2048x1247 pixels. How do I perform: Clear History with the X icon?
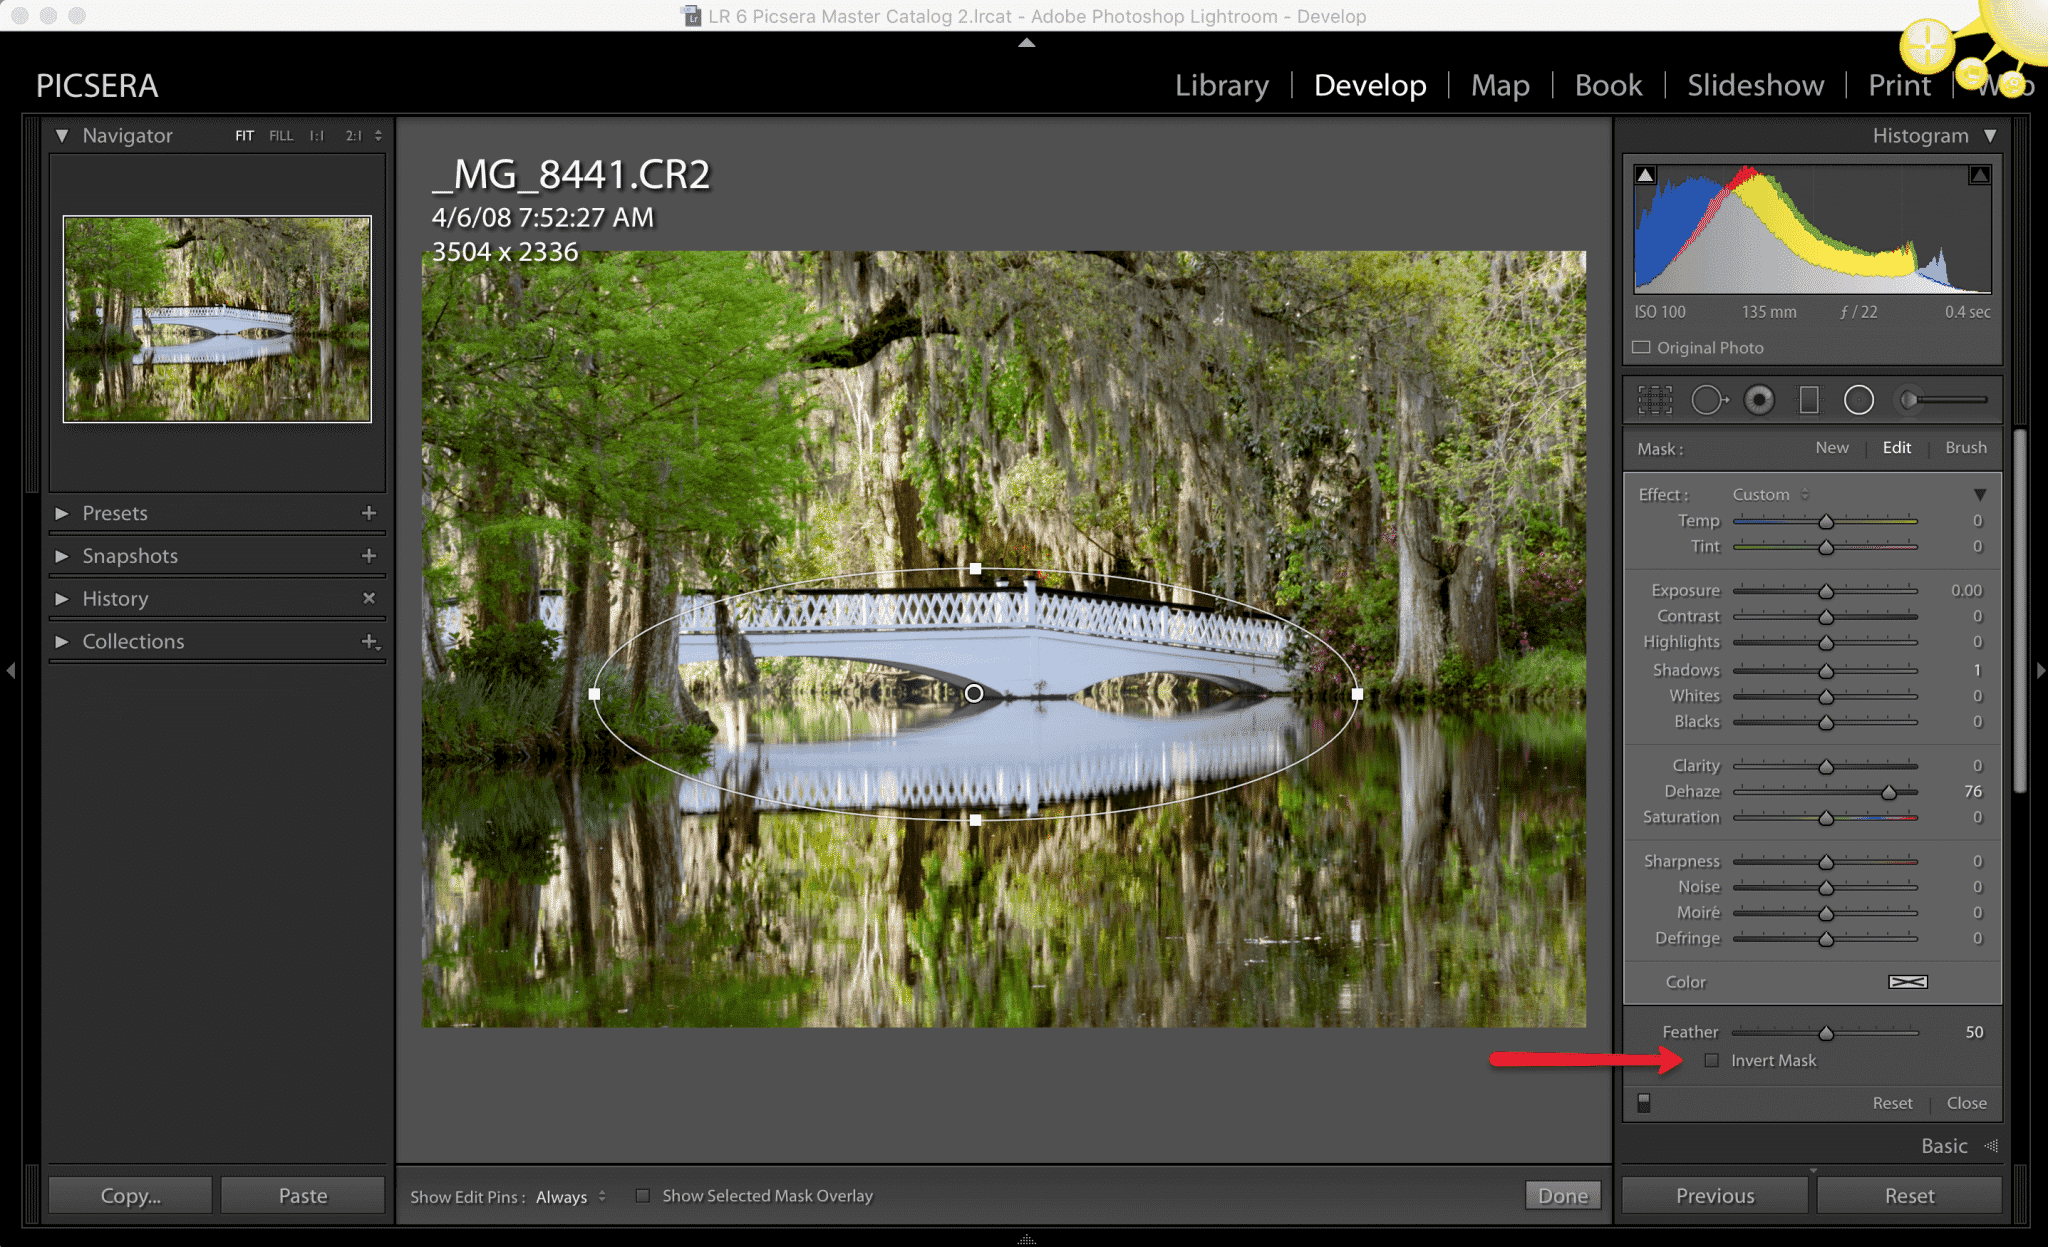pyautogui.click(x=369, y=598)
